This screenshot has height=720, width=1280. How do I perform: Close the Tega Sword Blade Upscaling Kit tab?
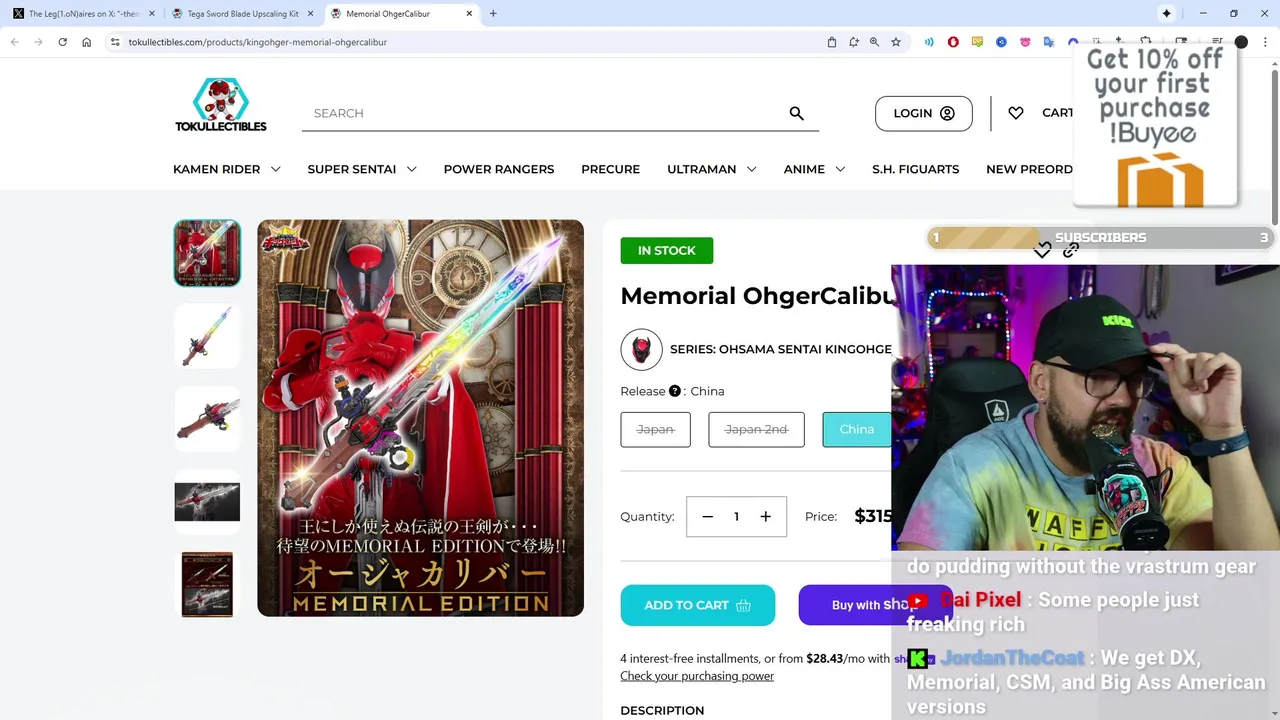[x=310, y=14]
